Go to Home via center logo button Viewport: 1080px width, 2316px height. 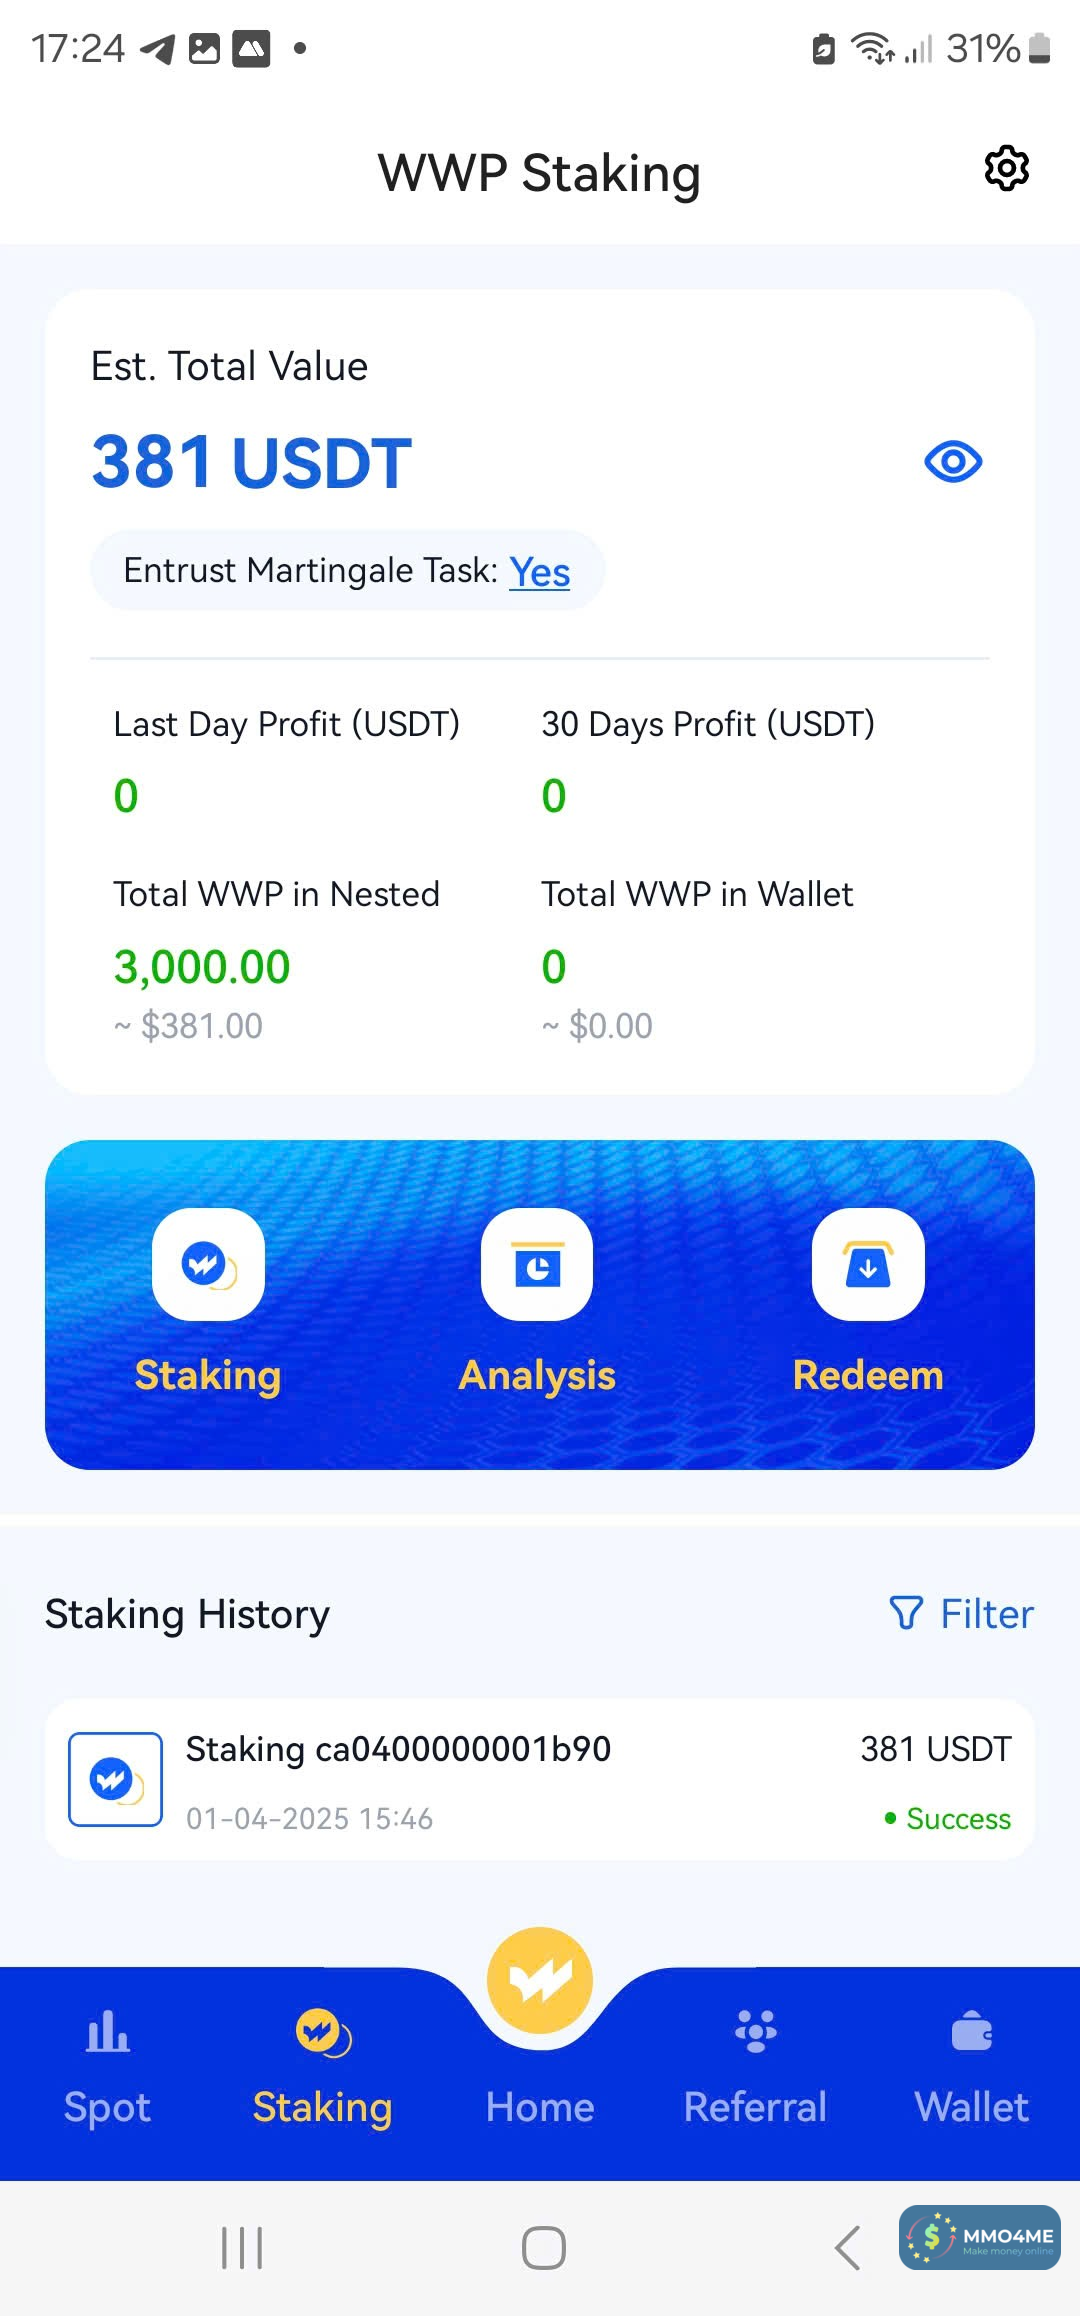point(540,1982)
